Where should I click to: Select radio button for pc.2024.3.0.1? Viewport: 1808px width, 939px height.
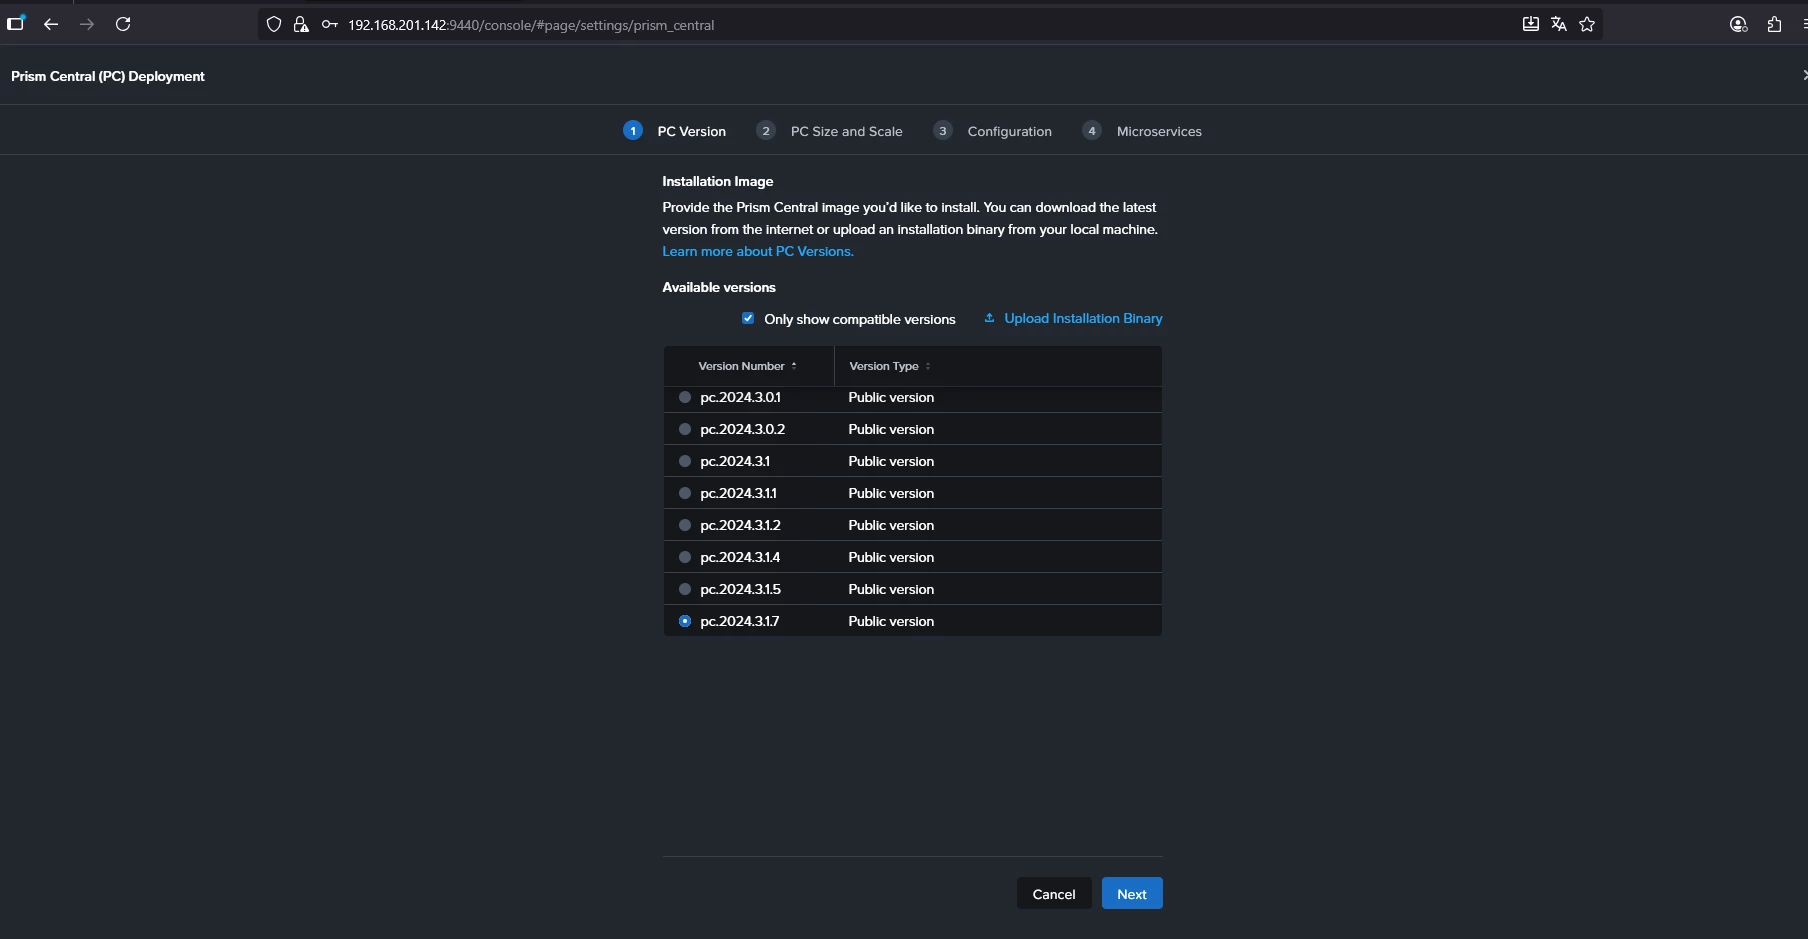(x=685, y=397)
